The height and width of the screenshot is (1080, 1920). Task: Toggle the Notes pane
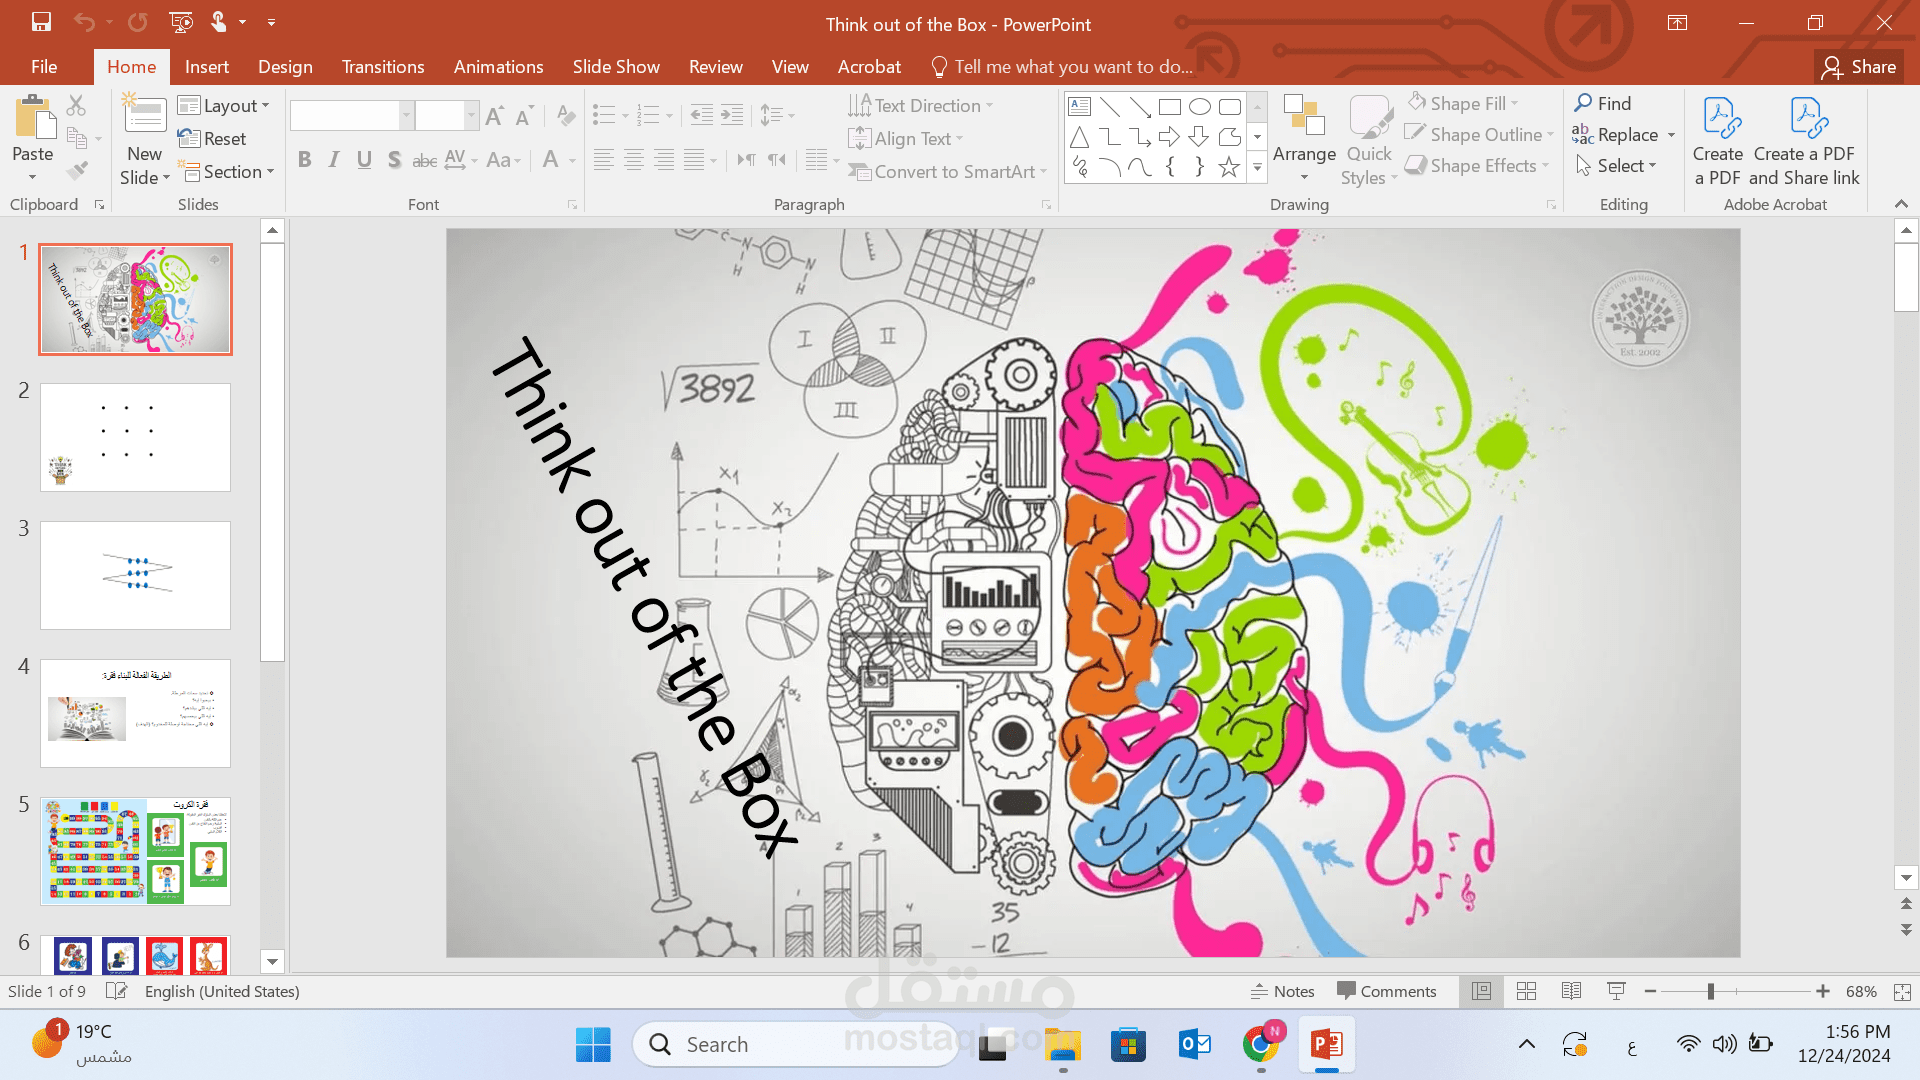pos(1283,991)
